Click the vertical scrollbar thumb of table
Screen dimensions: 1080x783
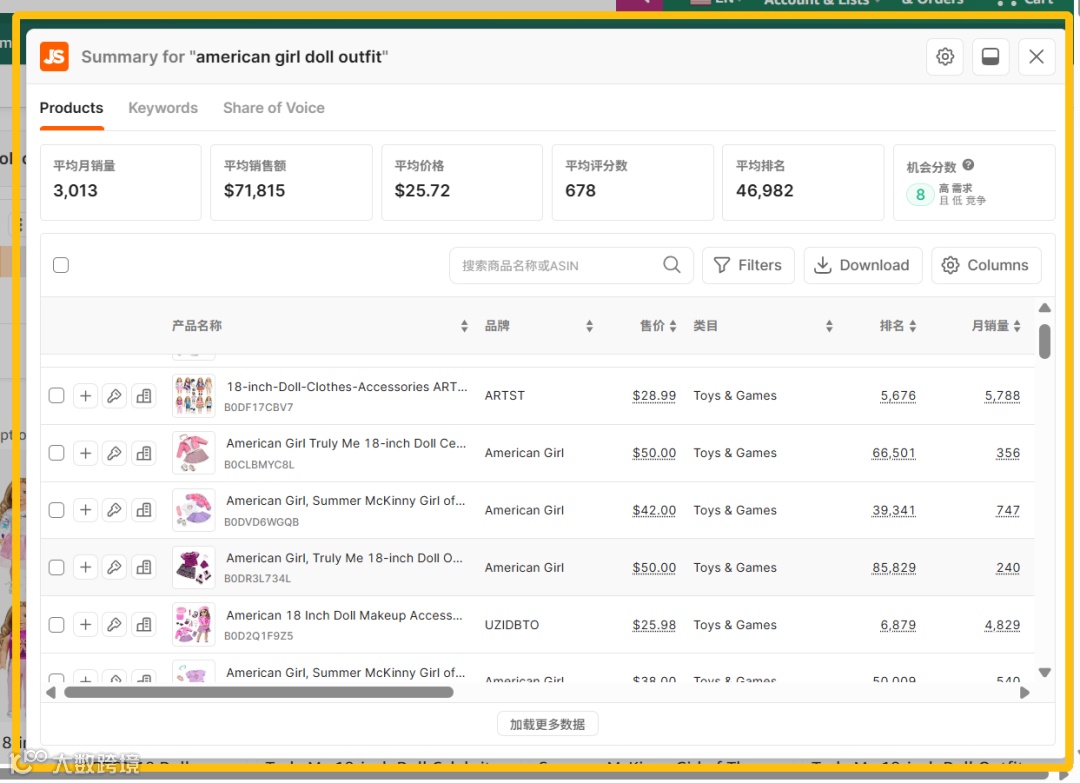pyautogui.click(x=1045, y=342)
